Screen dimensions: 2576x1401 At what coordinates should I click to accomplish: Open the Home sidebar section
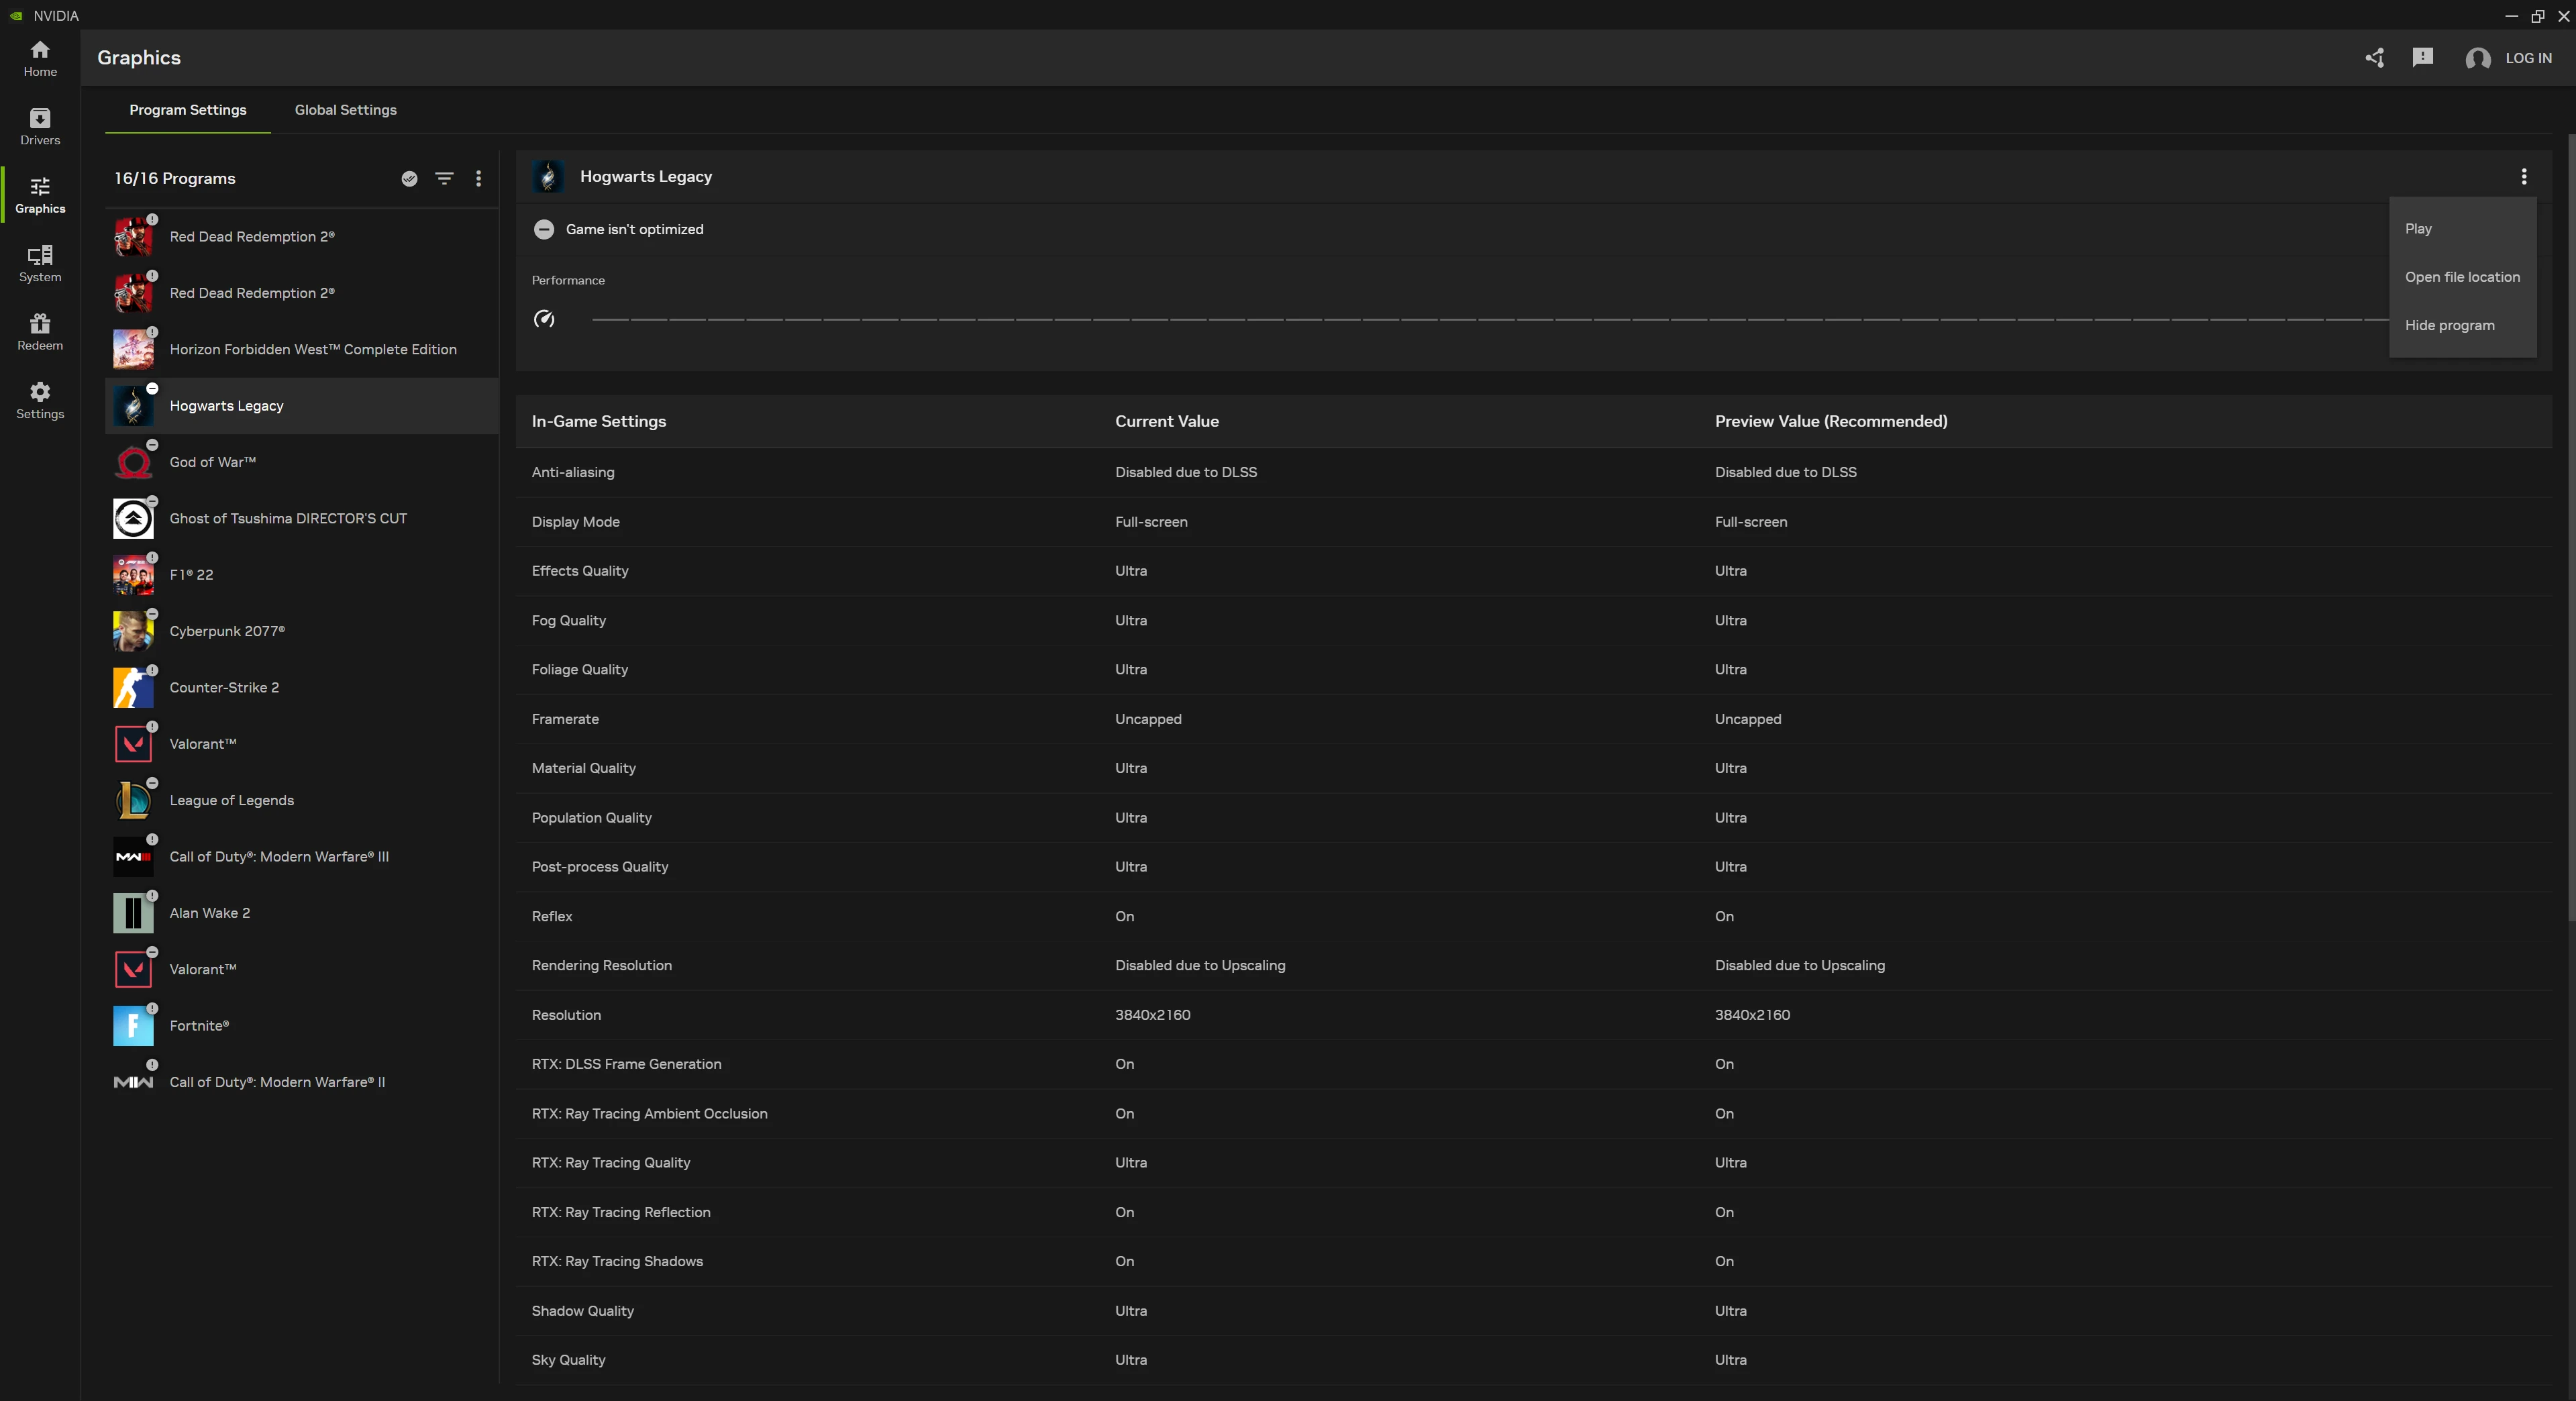[40, 58]
